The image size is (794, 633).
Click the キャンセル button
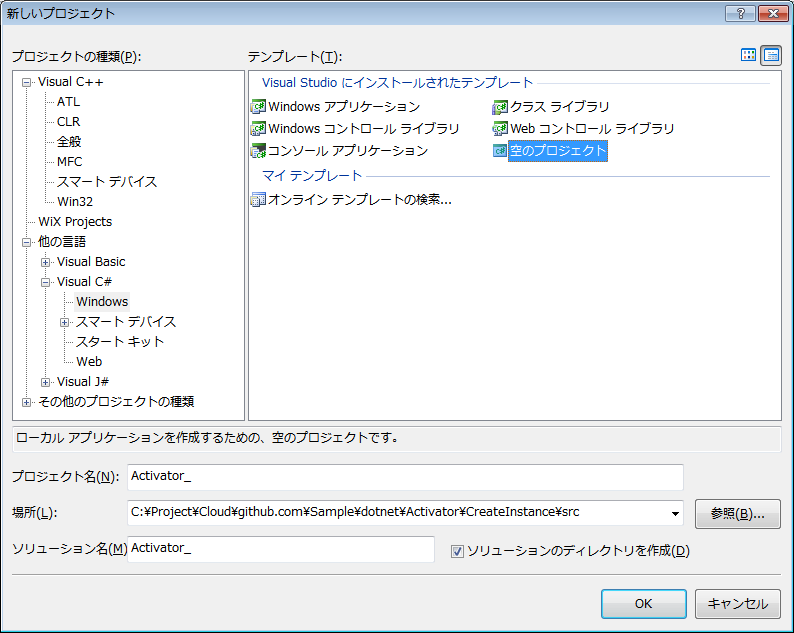coord(738,604)
